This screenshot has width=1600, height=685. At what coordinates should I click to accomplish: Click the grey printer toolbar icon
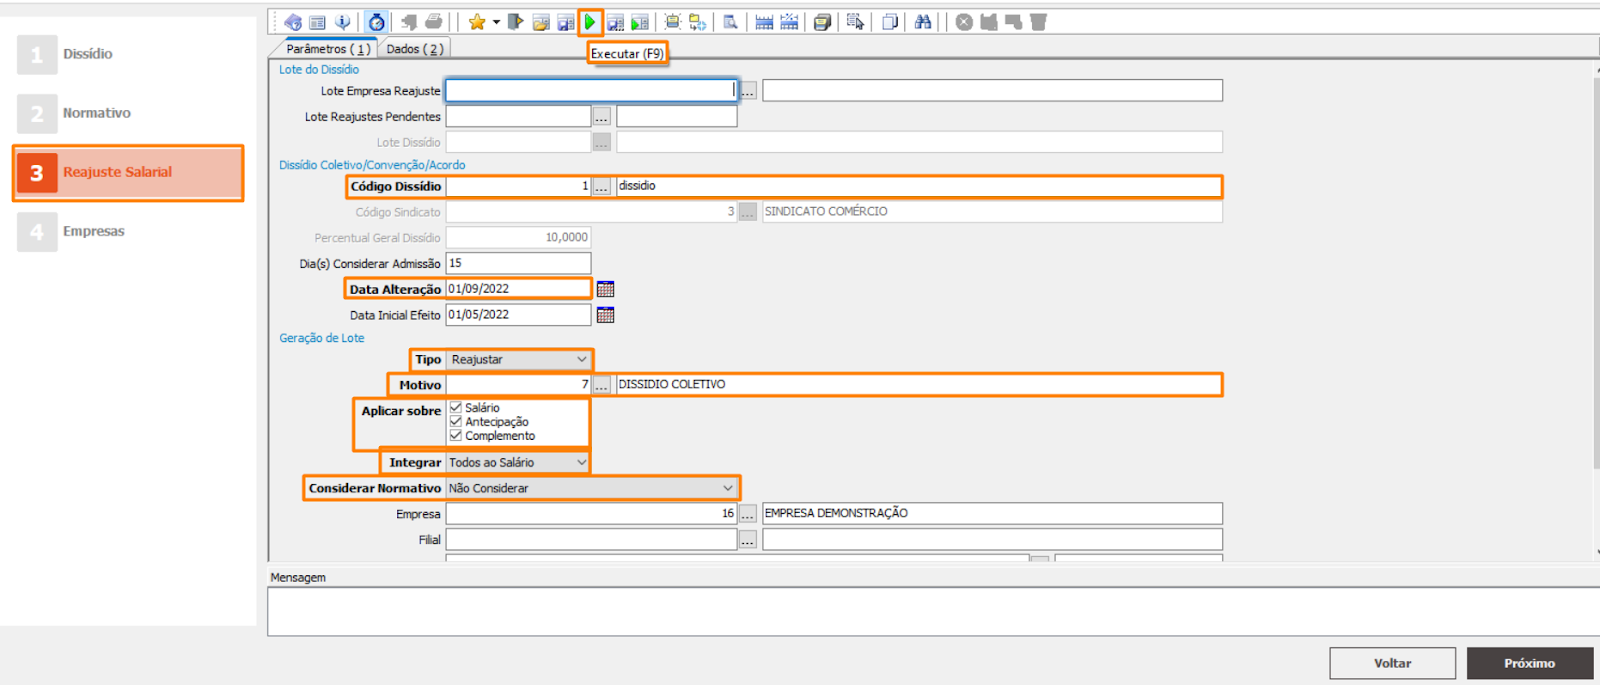433,22
